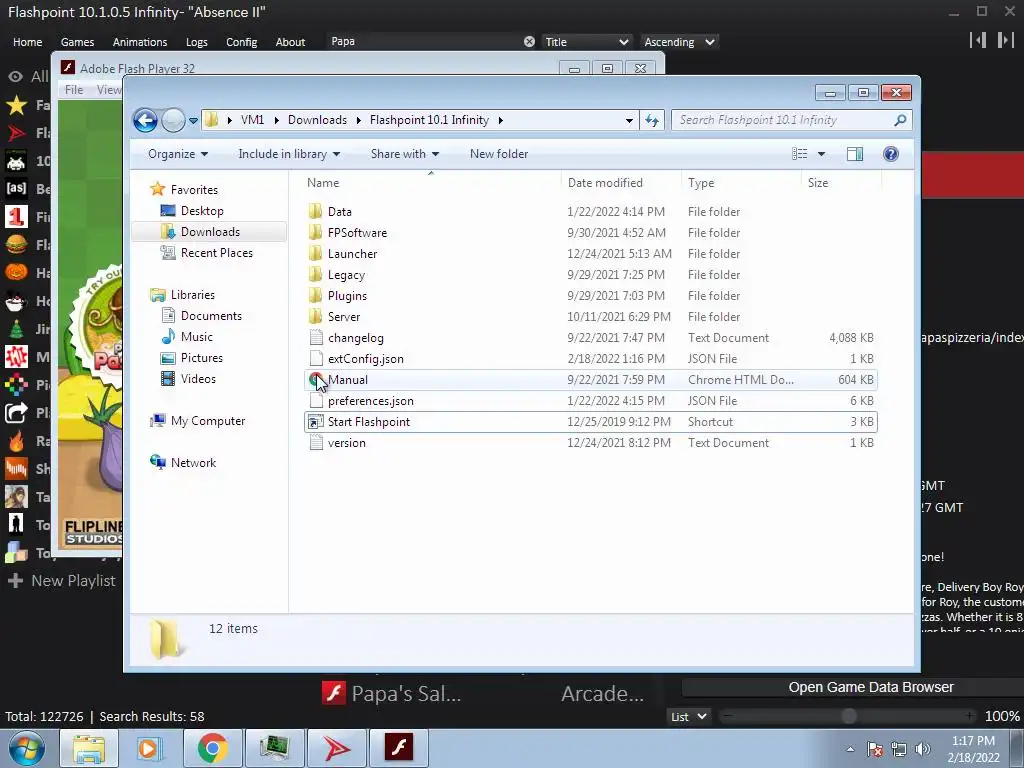
Task: Open the Organize dropdown
Action: [x=178, y=154]
